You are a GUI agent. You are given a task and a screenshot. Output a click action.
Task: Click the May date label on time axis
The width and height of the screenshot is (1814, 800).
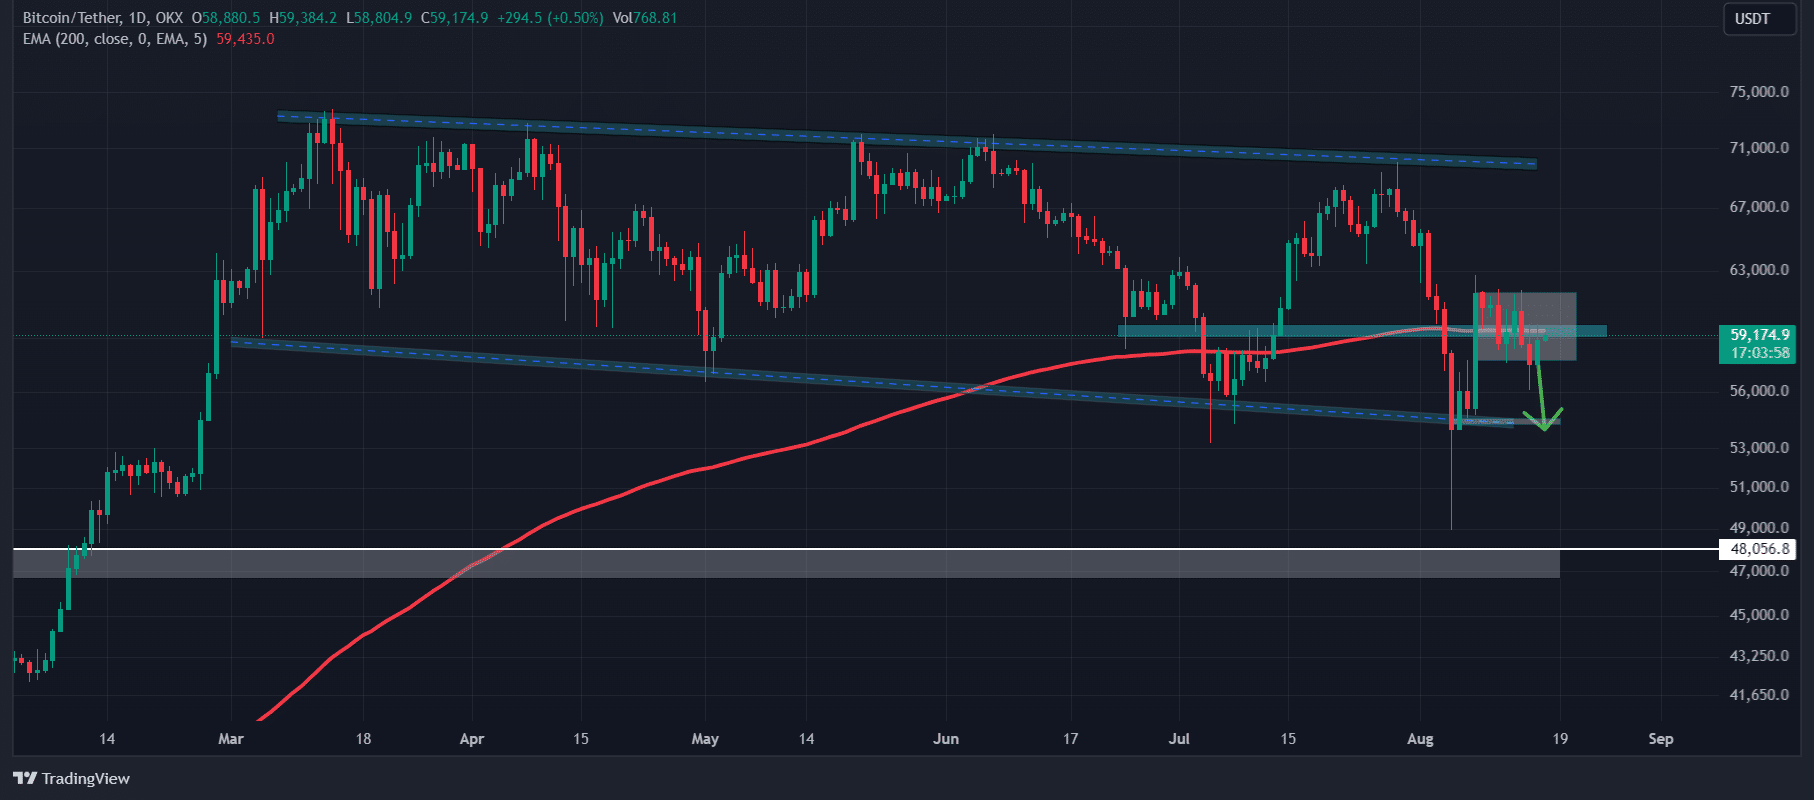click(705, 739)
